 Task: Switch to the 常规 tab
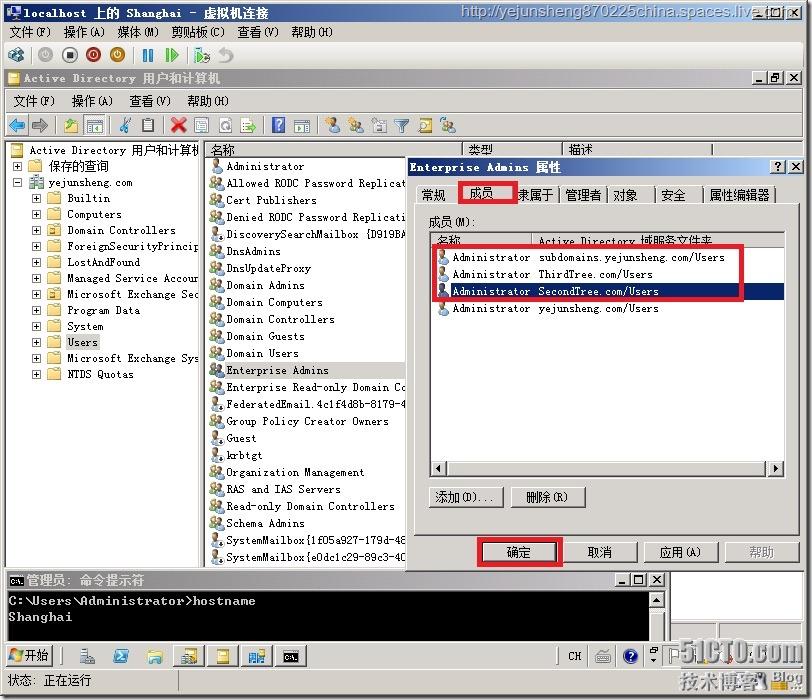point(433,195)
